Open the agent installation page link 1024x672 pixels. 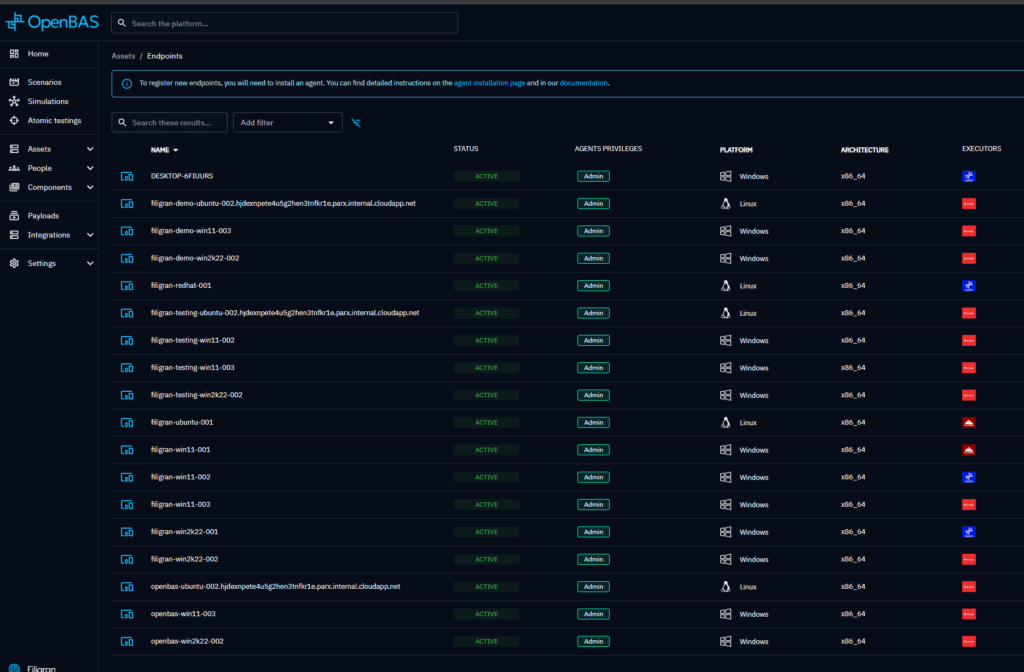(489, 84)
